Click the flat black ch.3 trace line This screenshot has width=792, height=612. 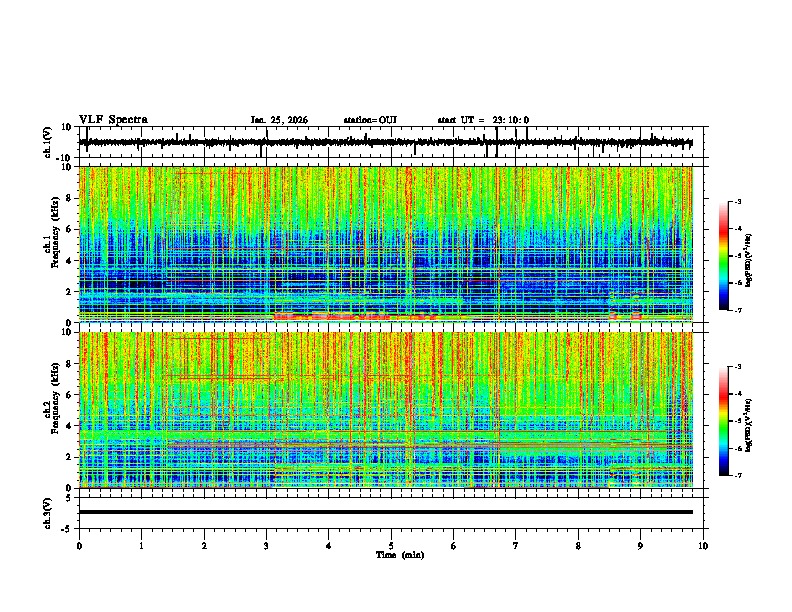tap(385, 512)
